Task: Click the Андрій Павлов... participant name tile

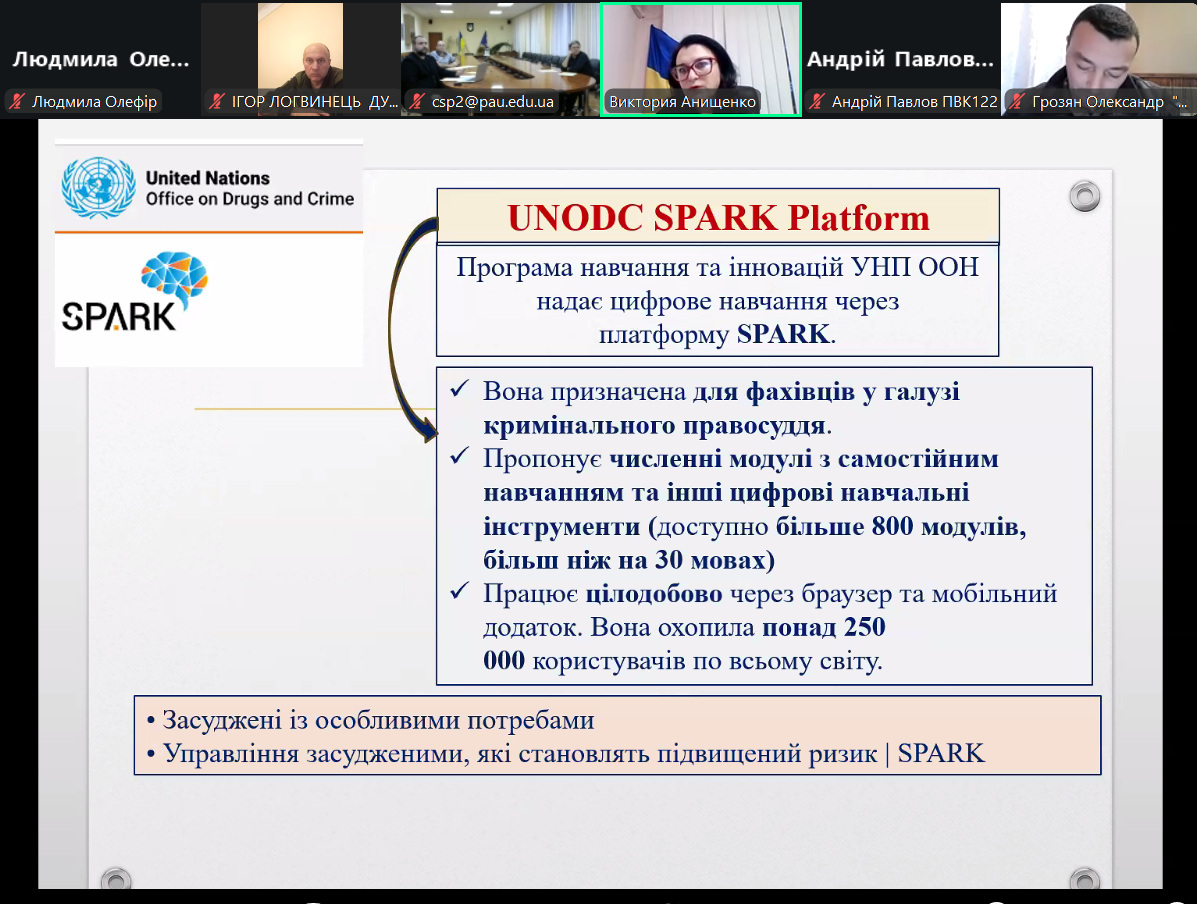Action: [900, 59]
